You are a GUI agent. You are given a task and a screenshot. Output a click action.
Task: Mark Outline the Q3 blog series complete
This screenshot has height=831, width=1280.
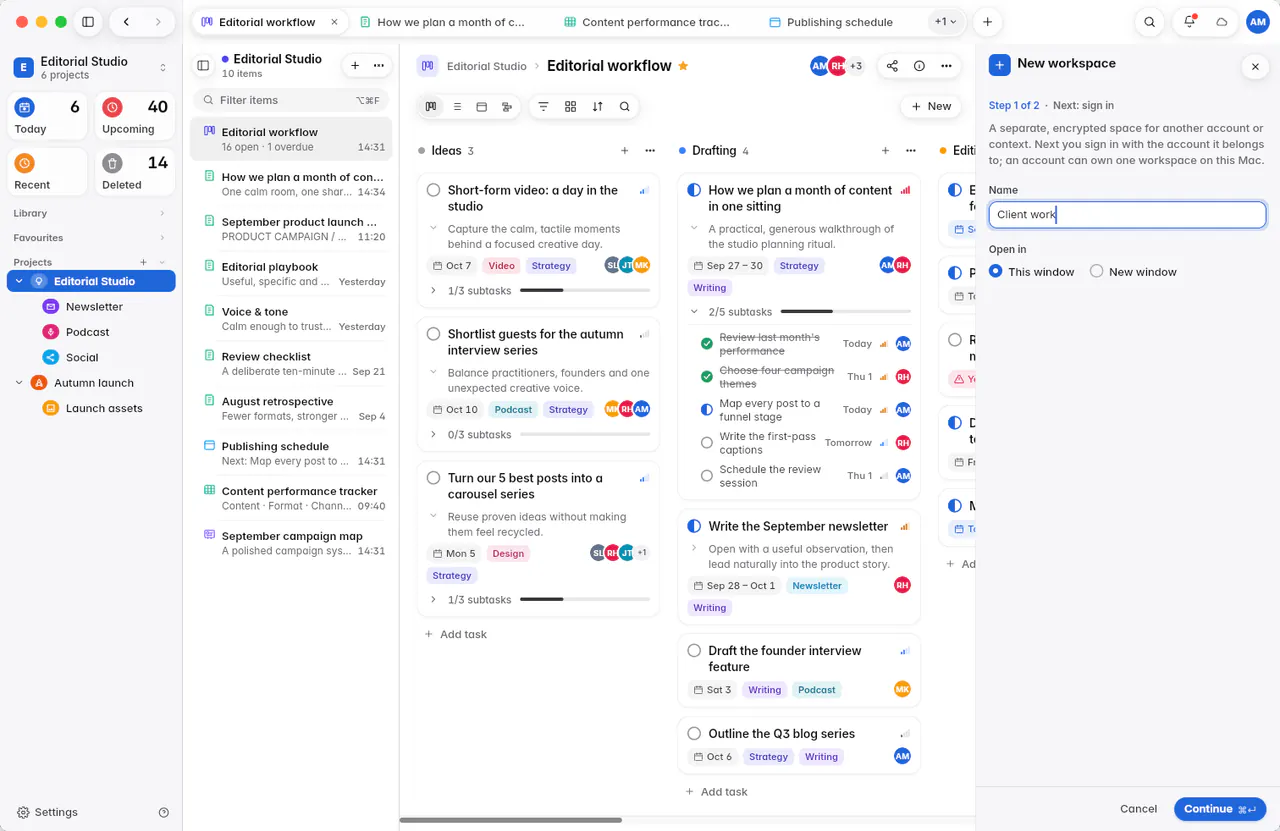coord(694,734)
